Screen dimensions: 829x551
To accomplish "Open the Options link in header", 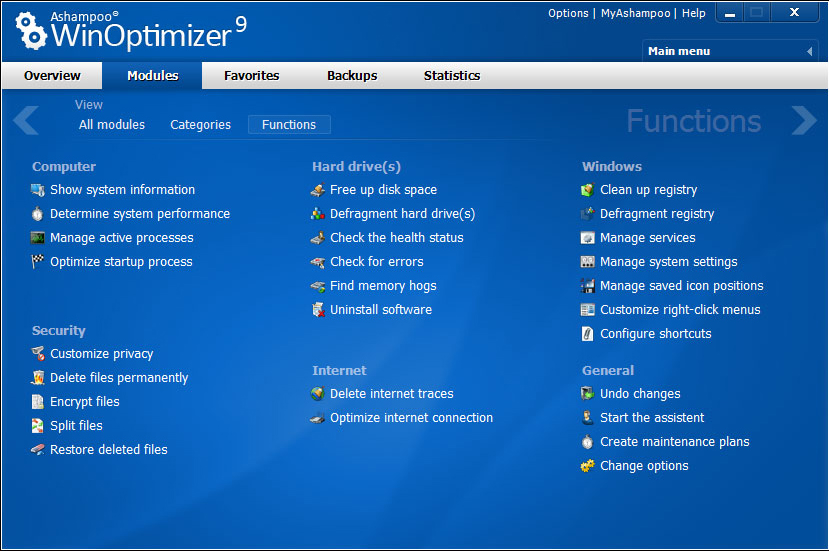I will (568, 13).
